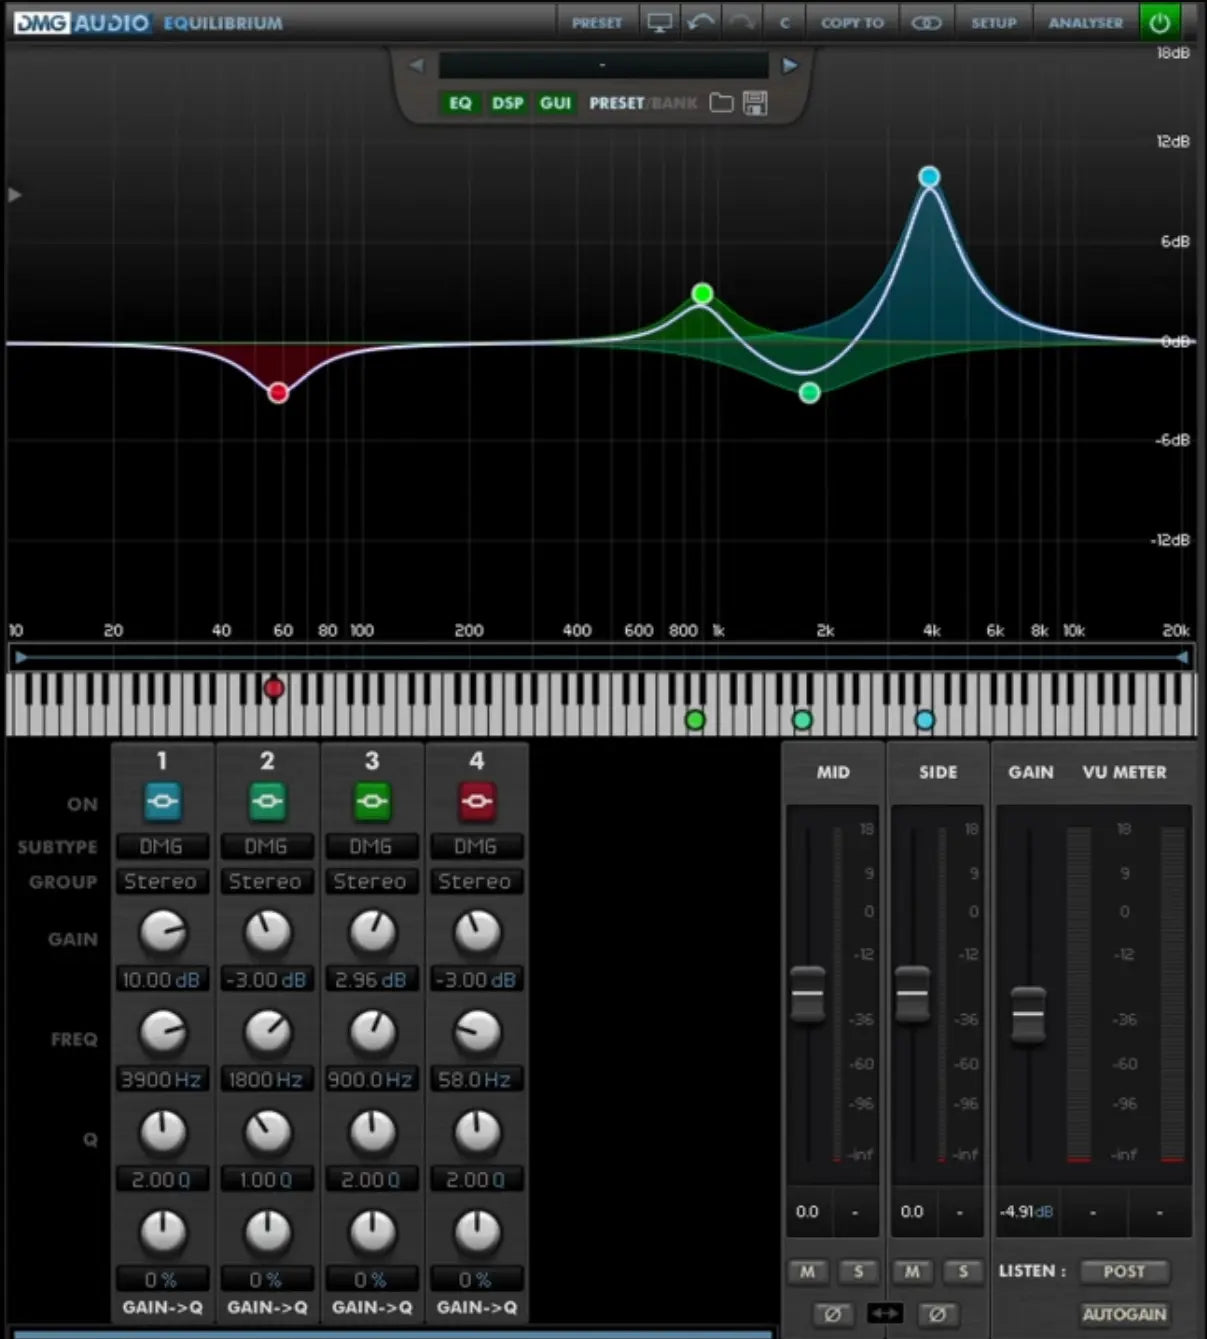Click the AUTOGAIN button
Screen dimensions: 1207x1339
tap(1124, 1314)
